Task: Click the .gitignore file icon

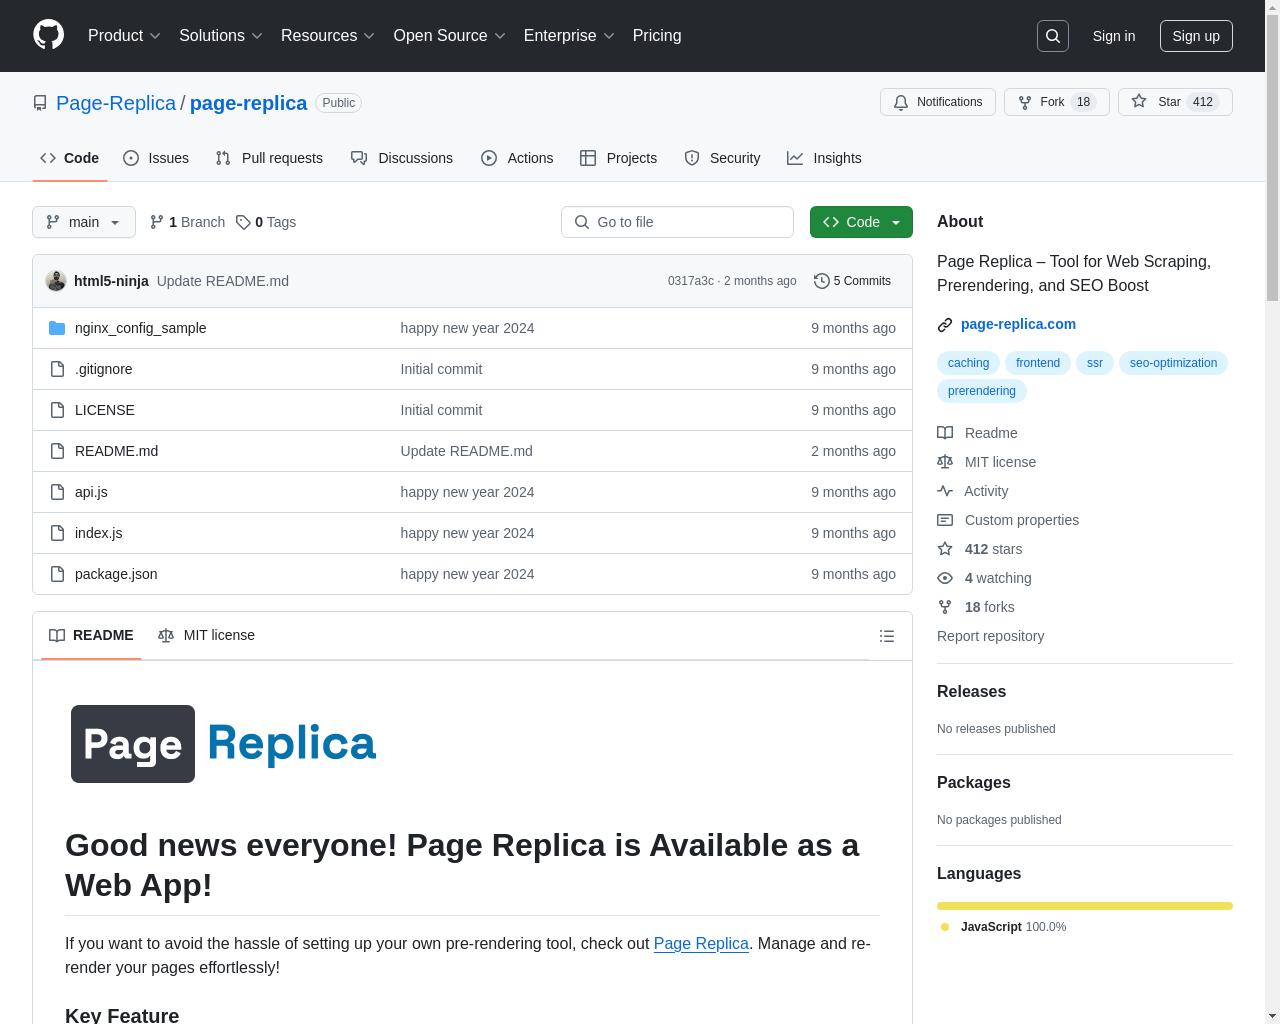Action: tap(57, 369)
